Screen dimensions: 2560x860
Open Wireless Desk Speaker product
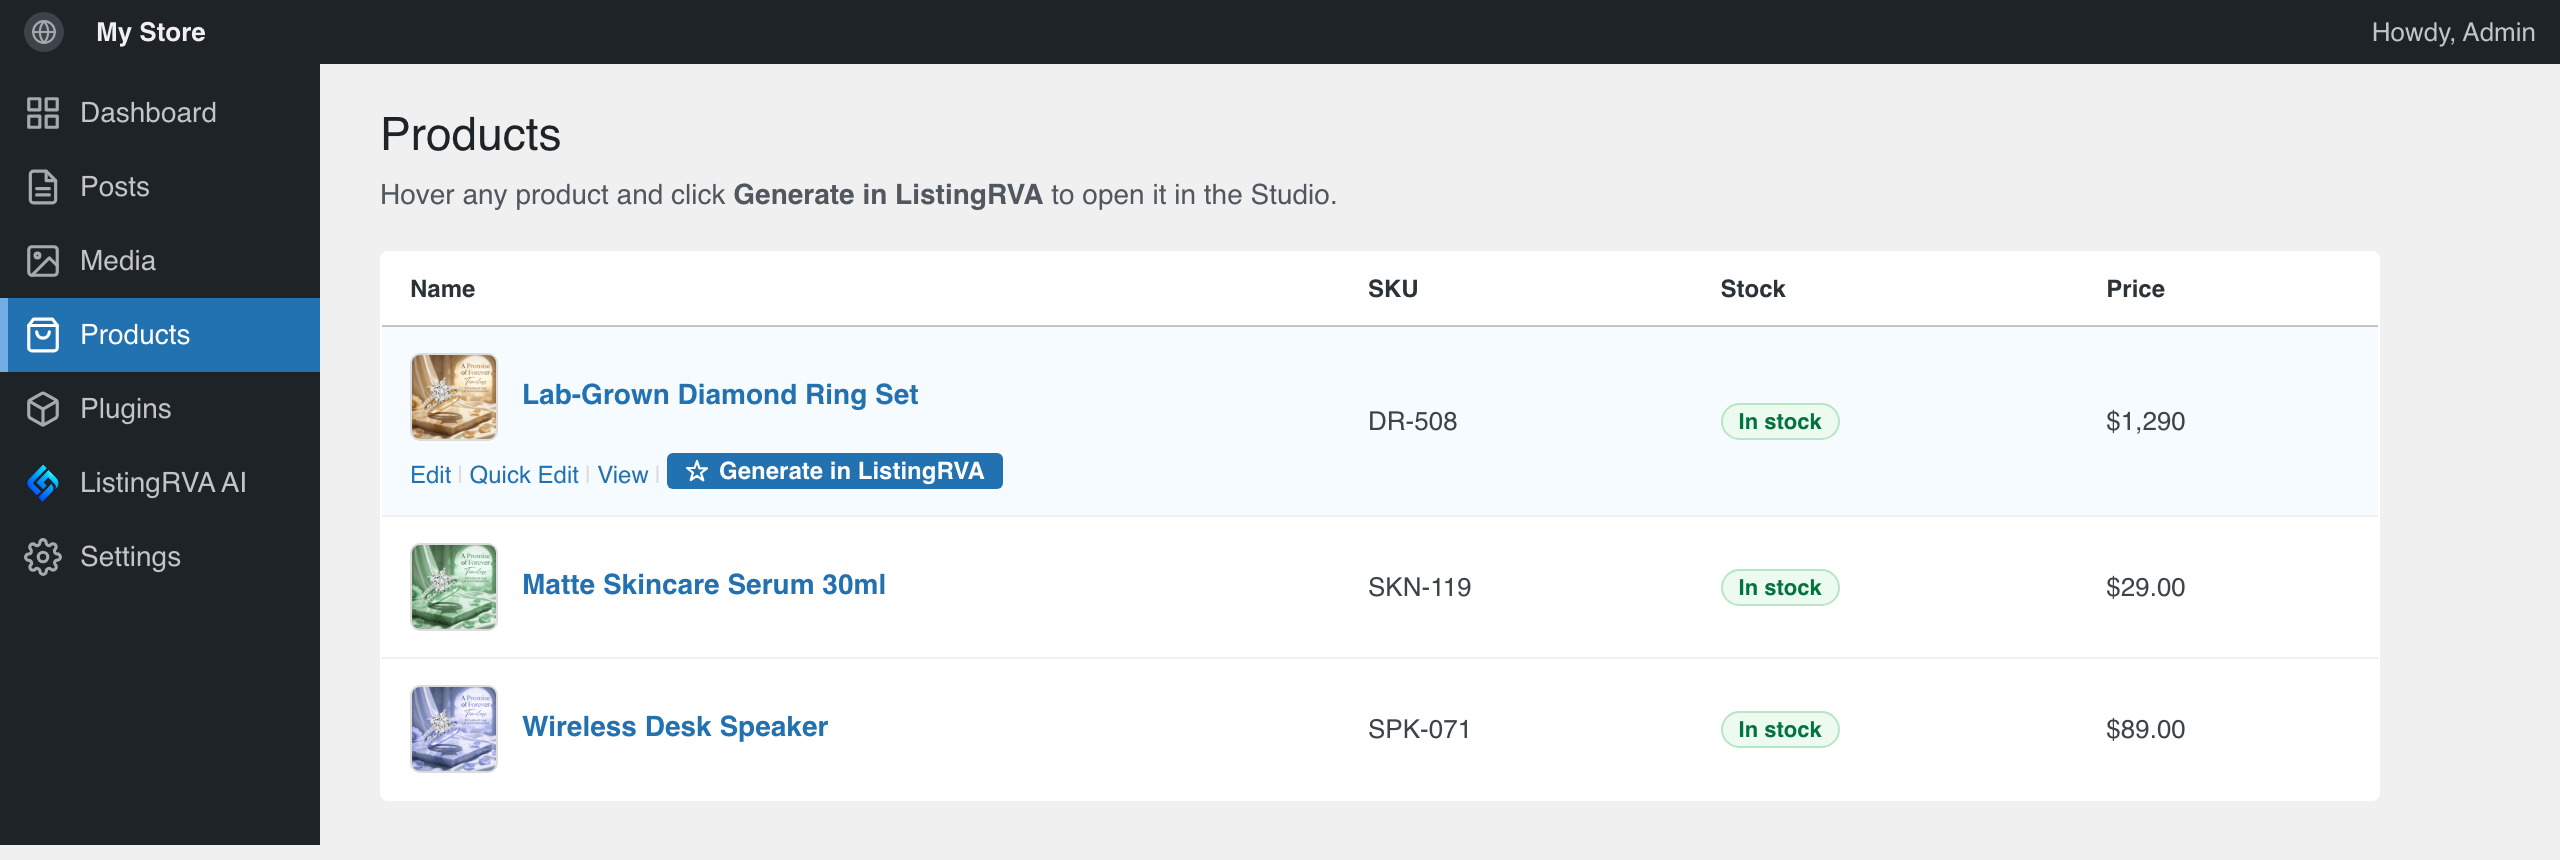pos(675,726)
